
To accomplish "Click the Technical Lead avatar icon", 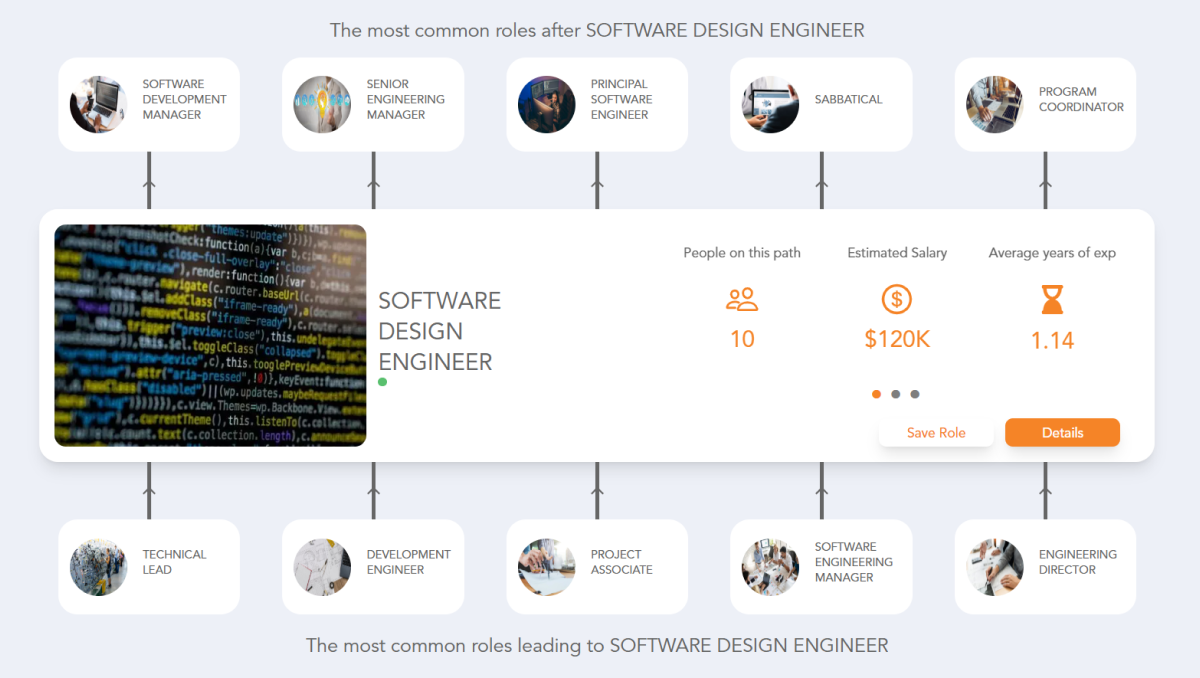I will [97, 566].
